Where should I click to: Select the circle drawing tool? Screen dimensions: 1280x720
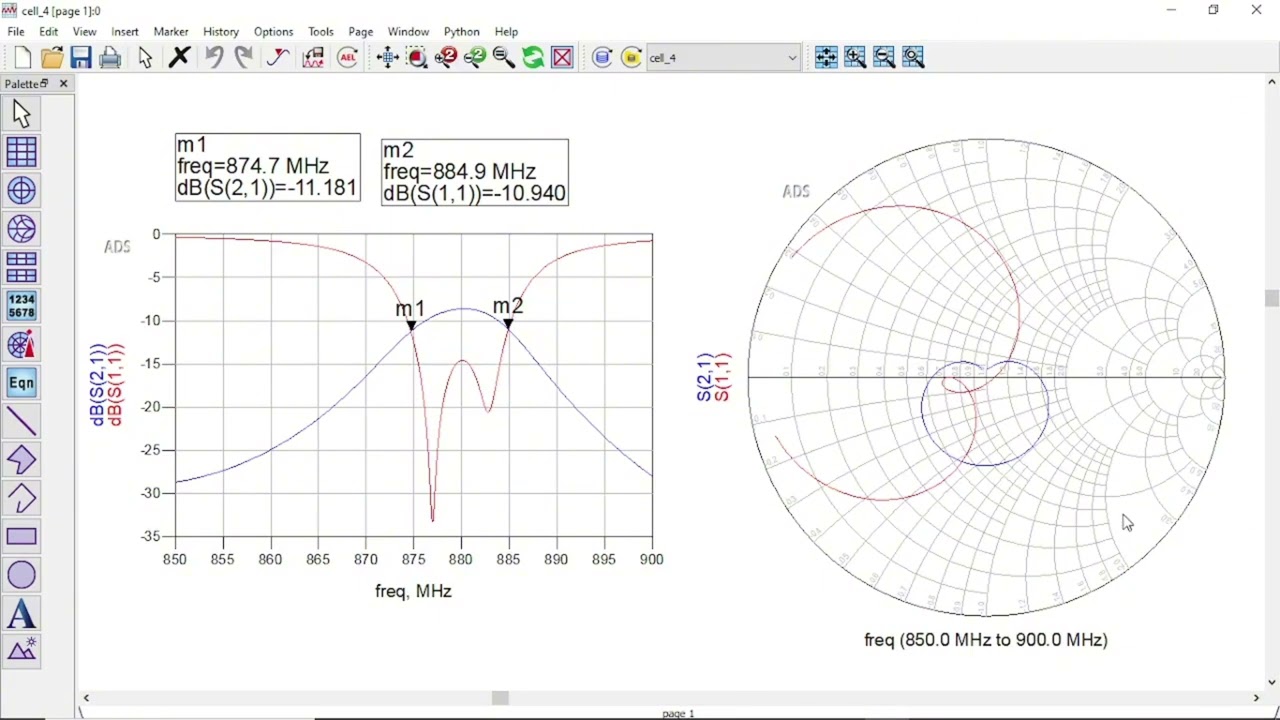(21, 575)
